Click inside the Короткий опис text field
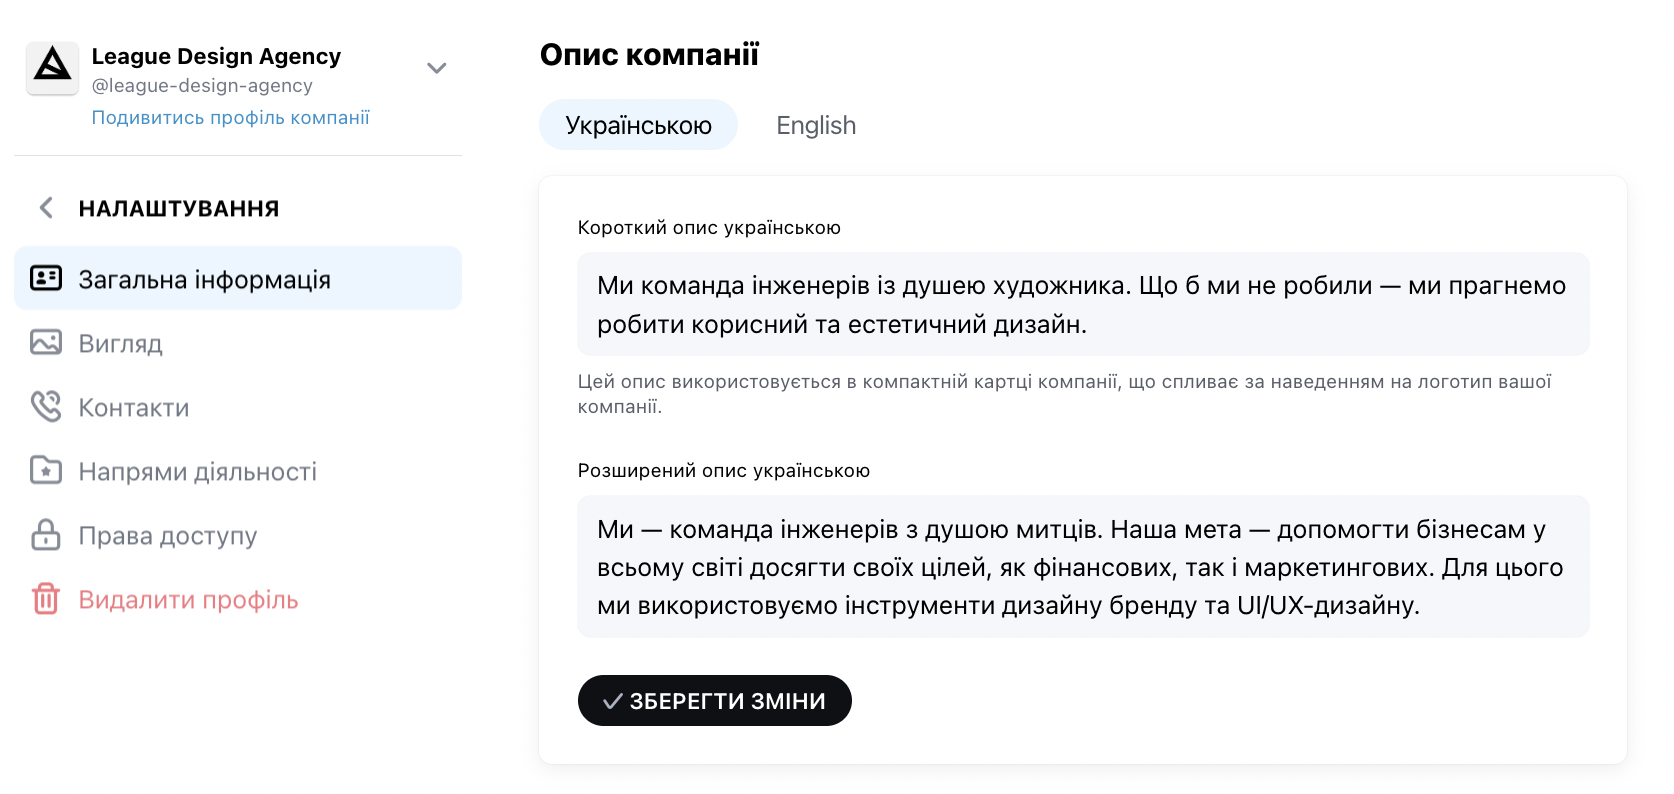Viewport: 1674px width, 794px height. [x=1083, y=304]
